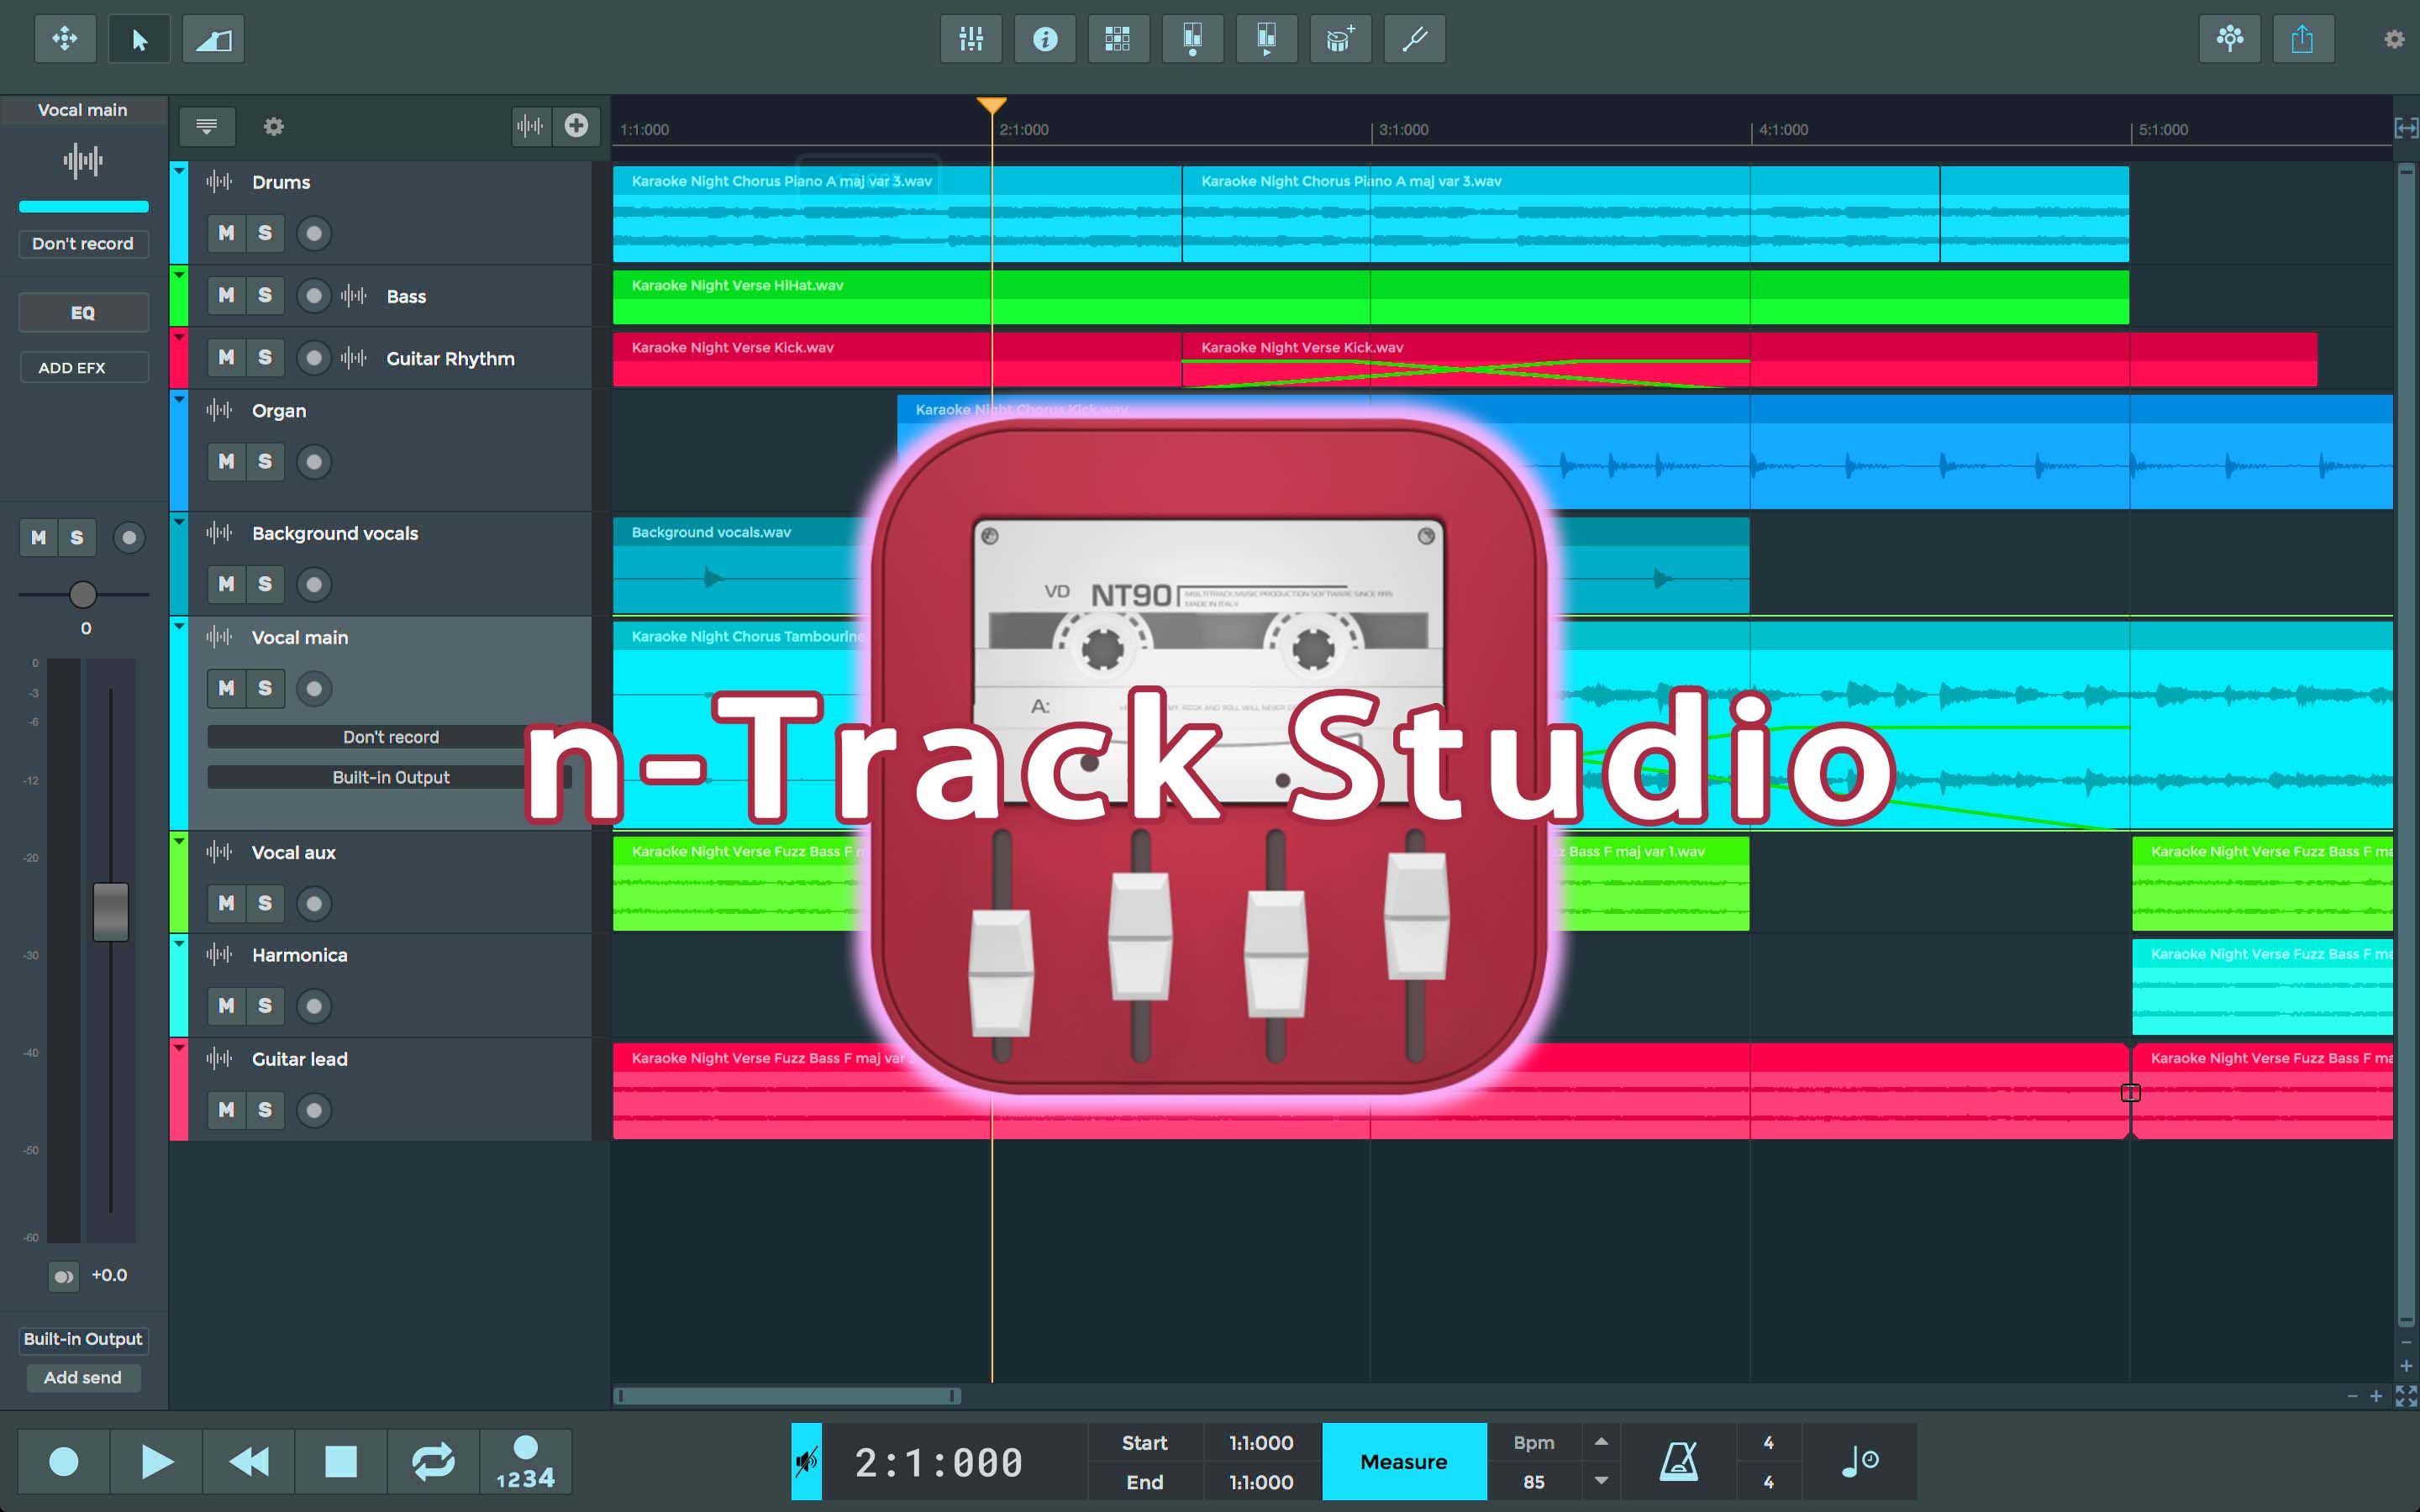
Task: Expand the Bass track triangle
Action: (179, 274)
